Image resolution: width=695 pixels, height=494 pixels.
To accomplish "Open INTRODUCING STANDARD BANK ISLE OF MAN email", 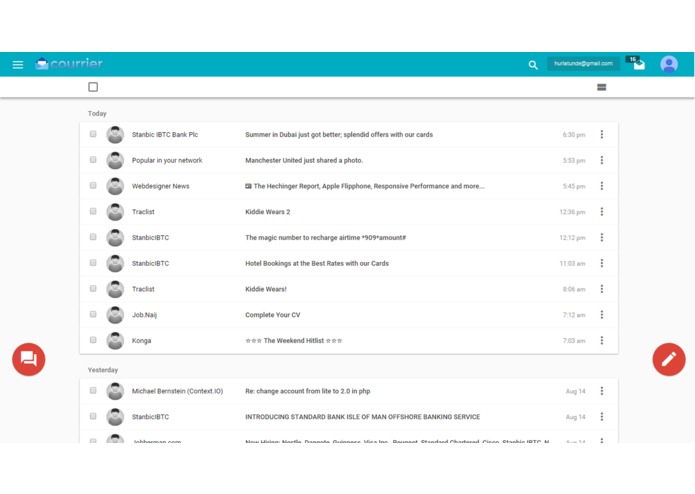I will [x=363, y=417].
